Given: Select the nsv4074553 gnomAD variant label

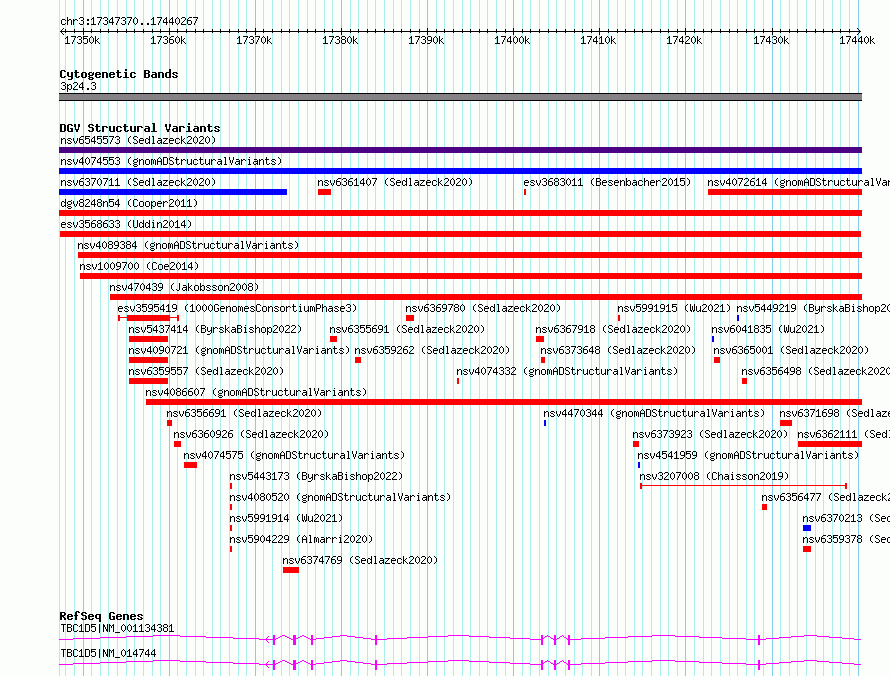Looking at the screenshot, I should click(x=171, y=161).
